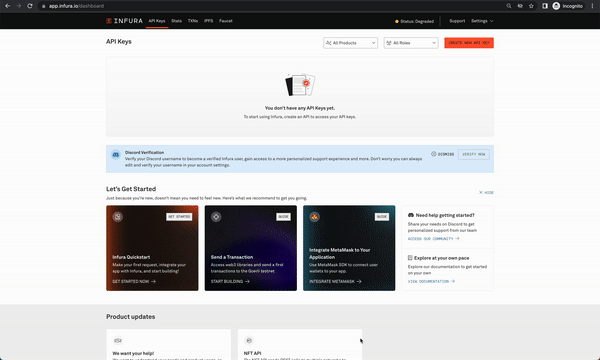Focus the browser address bar
Image resolution: width=600 pixels, height=360 pixels.
click(x=268, y=6)
